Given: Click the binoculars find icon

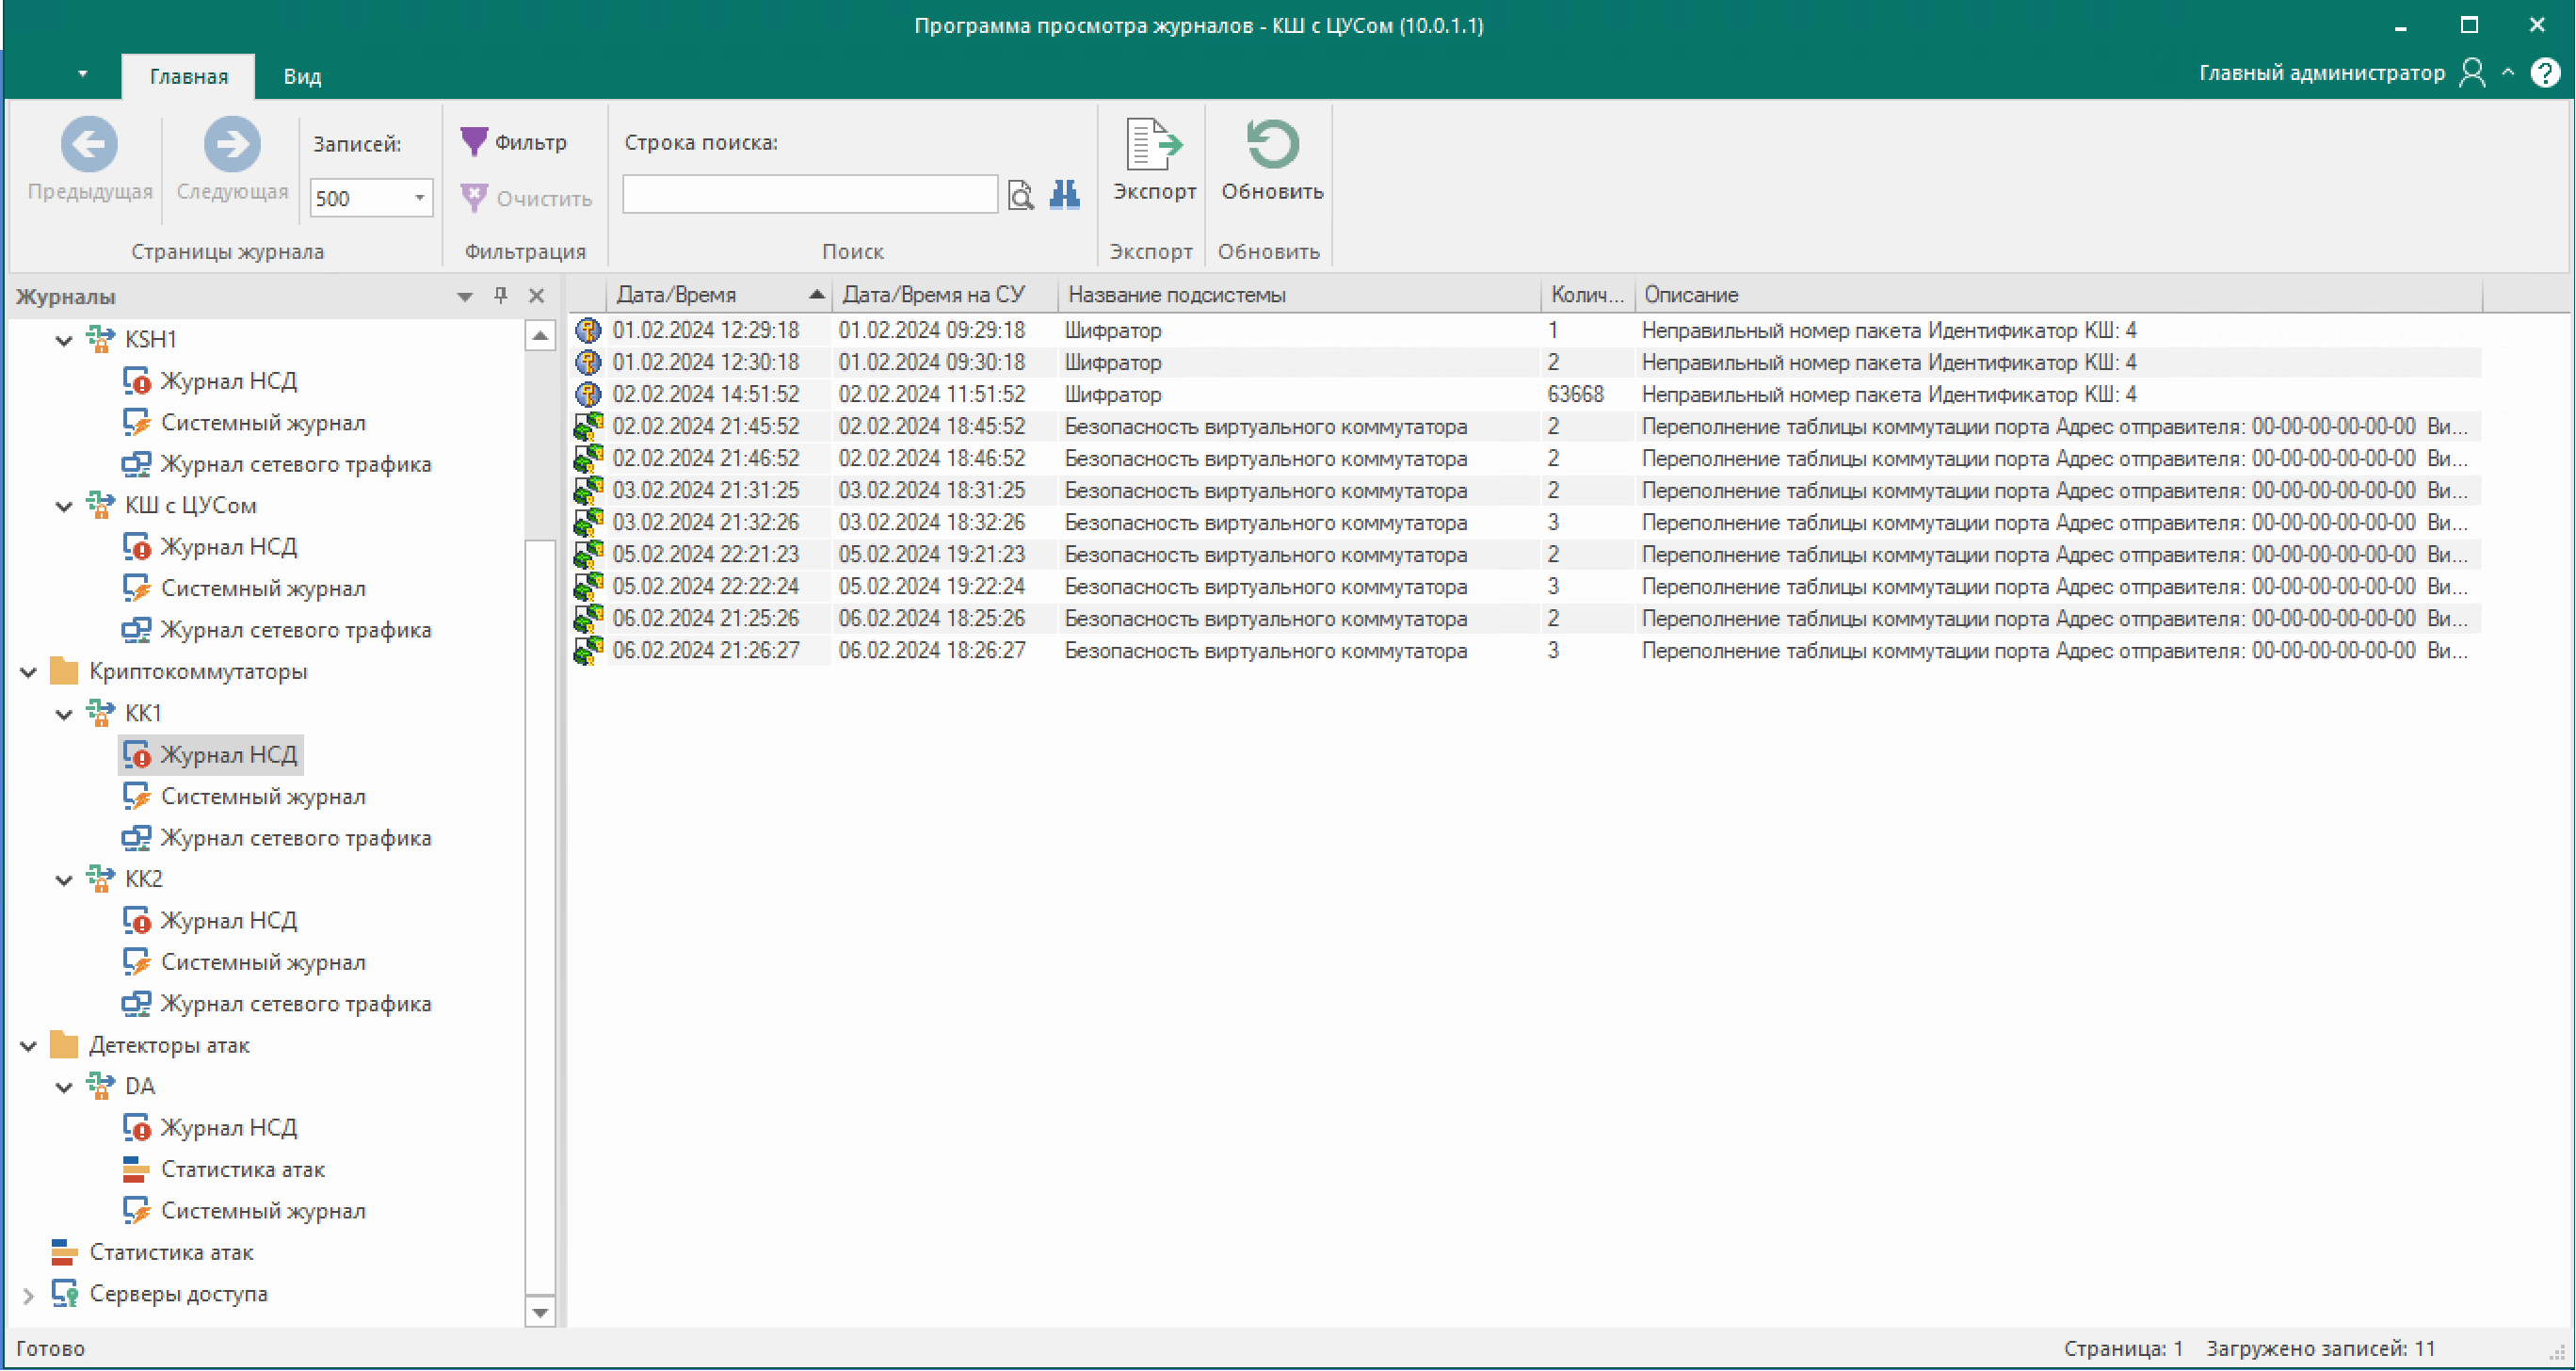Looking at the screenshot, I should tap(1064, 194).
